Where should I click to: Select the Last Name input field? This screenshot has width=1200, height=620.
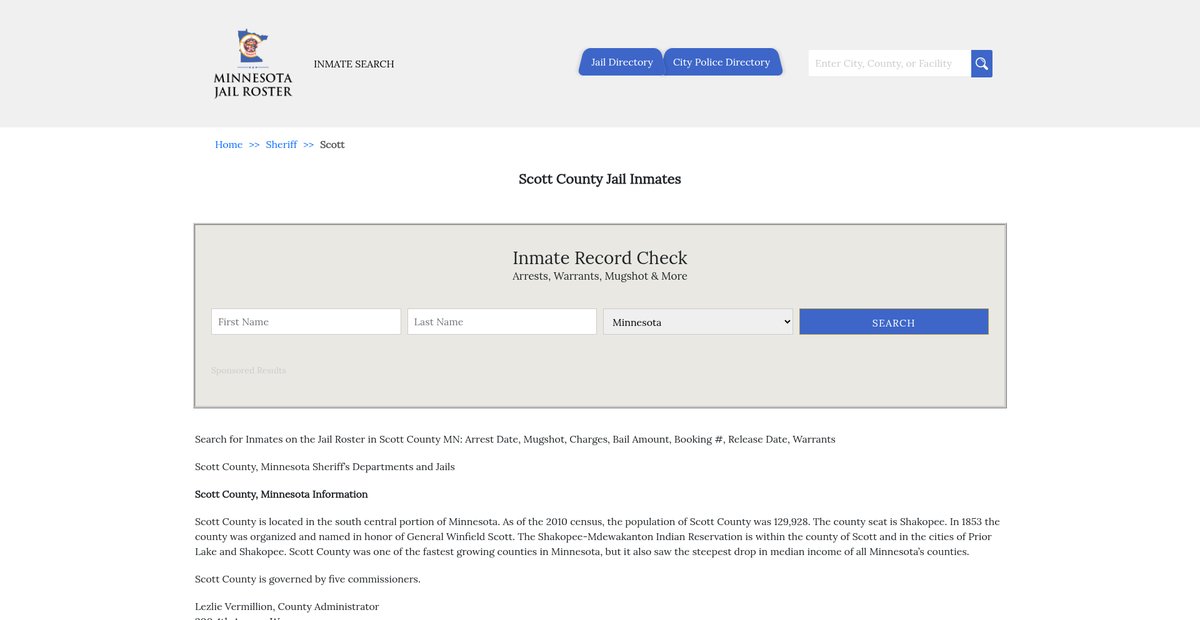[x=501, y=322]
